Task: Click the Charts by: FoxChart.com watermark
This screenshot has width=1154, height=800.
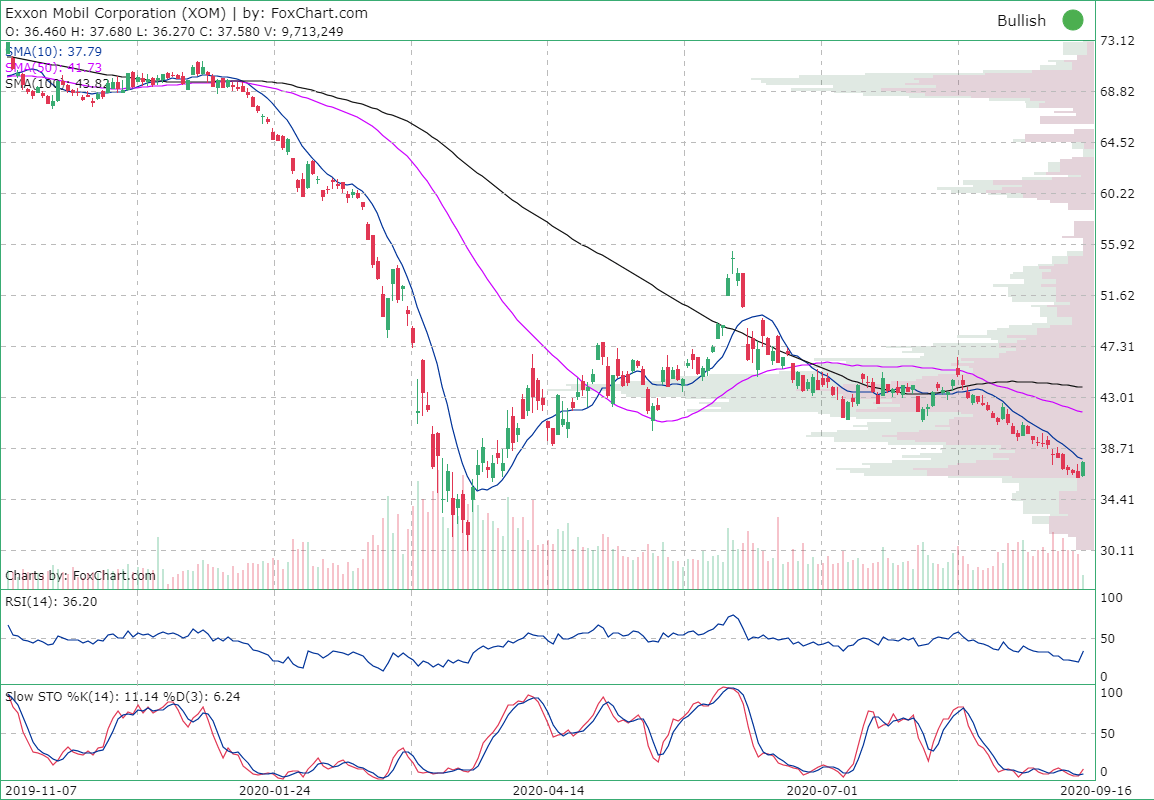Action: pos(80,576)
